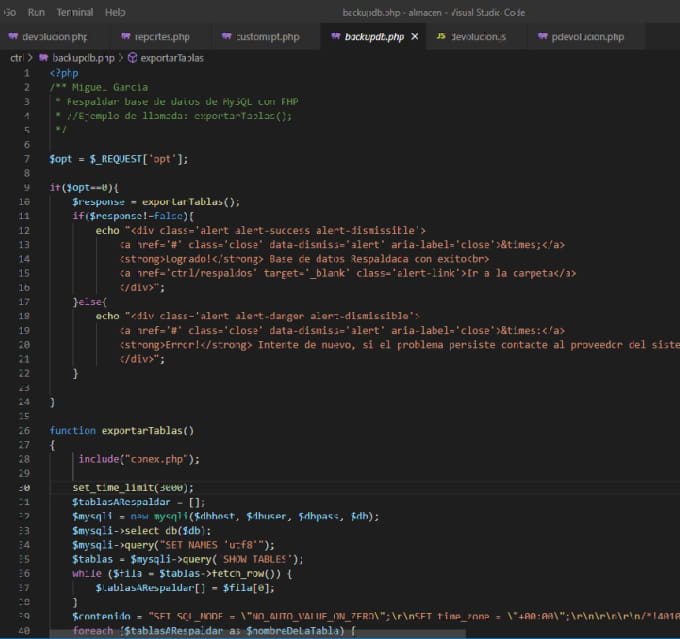Switch to the reportes.php tab

[x=162, y=37]
